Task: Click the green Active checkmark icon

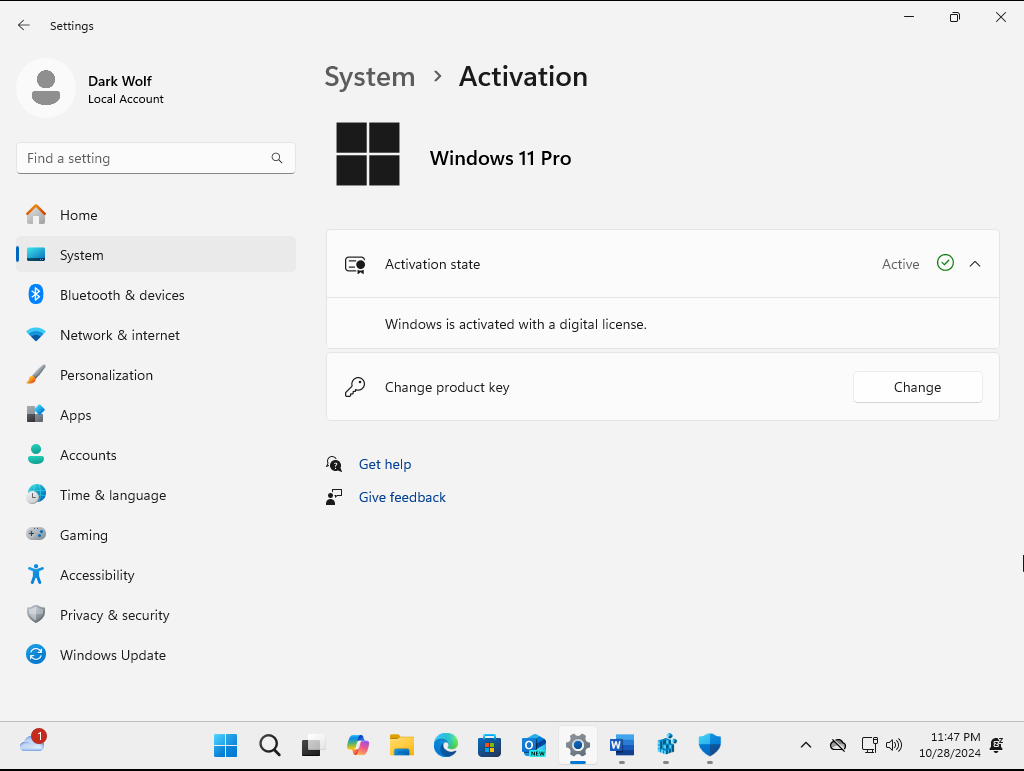Action: coord(945,263)
